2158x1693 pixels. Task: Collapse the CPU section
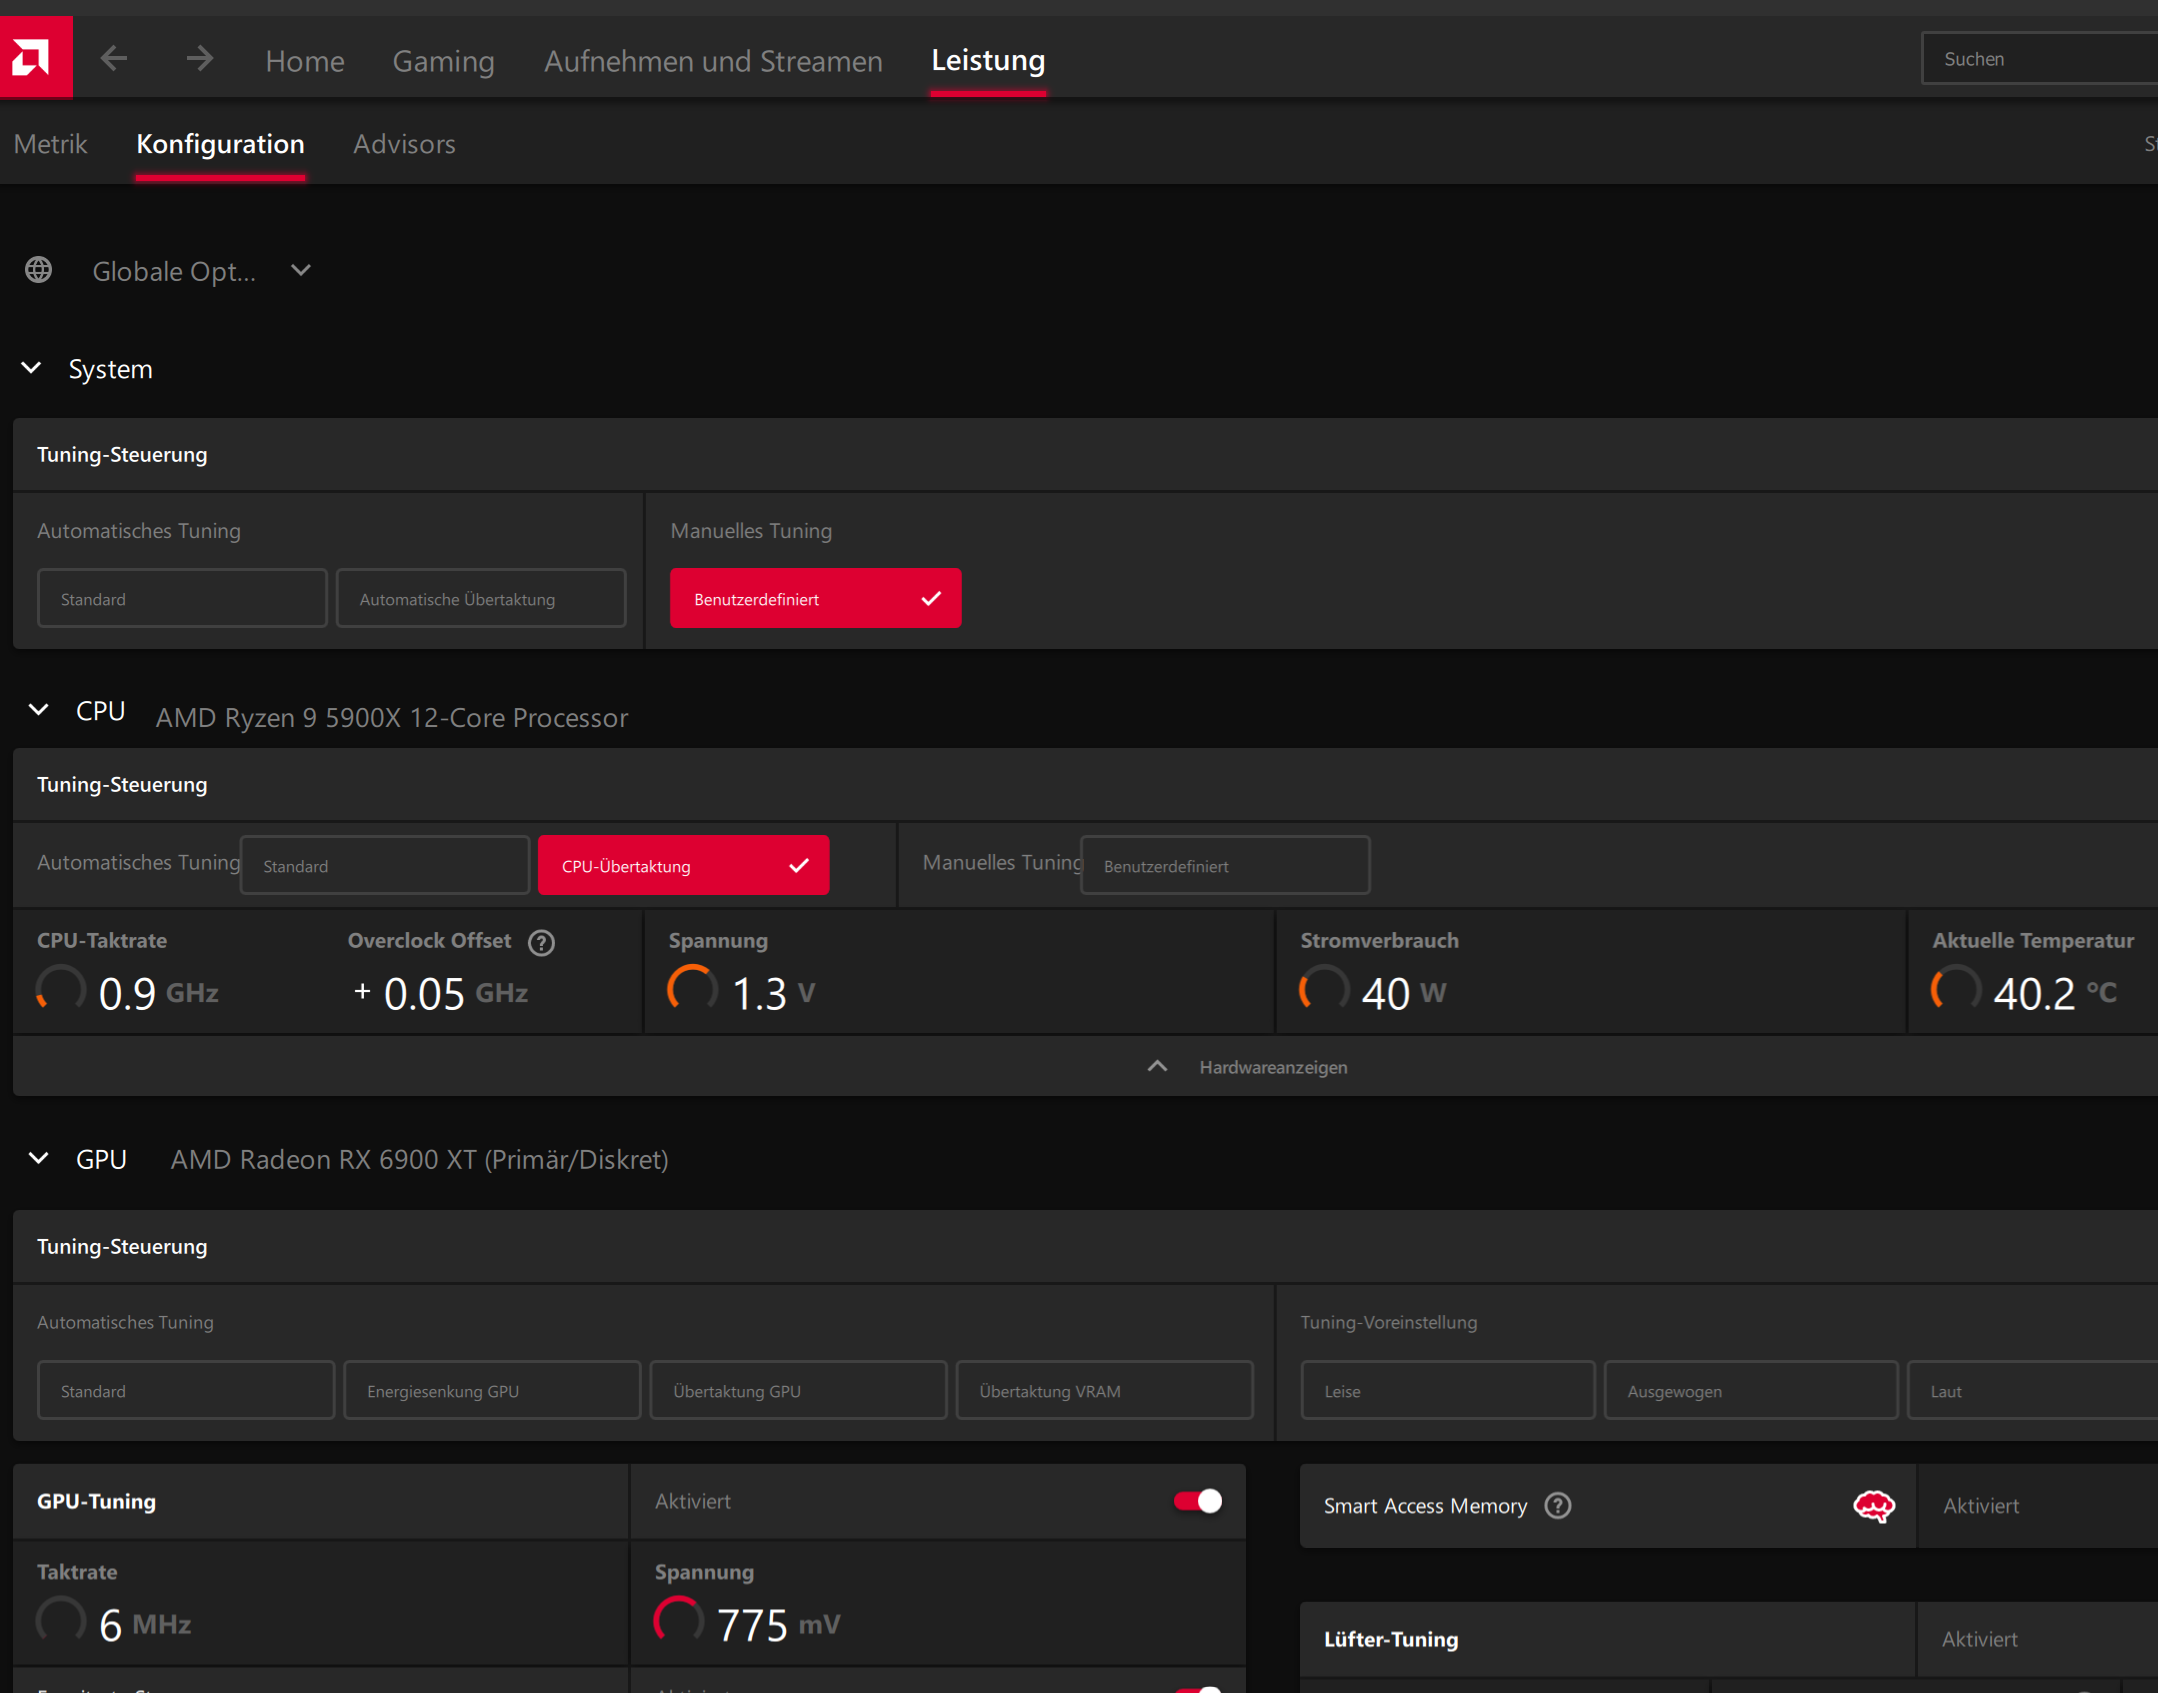tap(38, 710)
